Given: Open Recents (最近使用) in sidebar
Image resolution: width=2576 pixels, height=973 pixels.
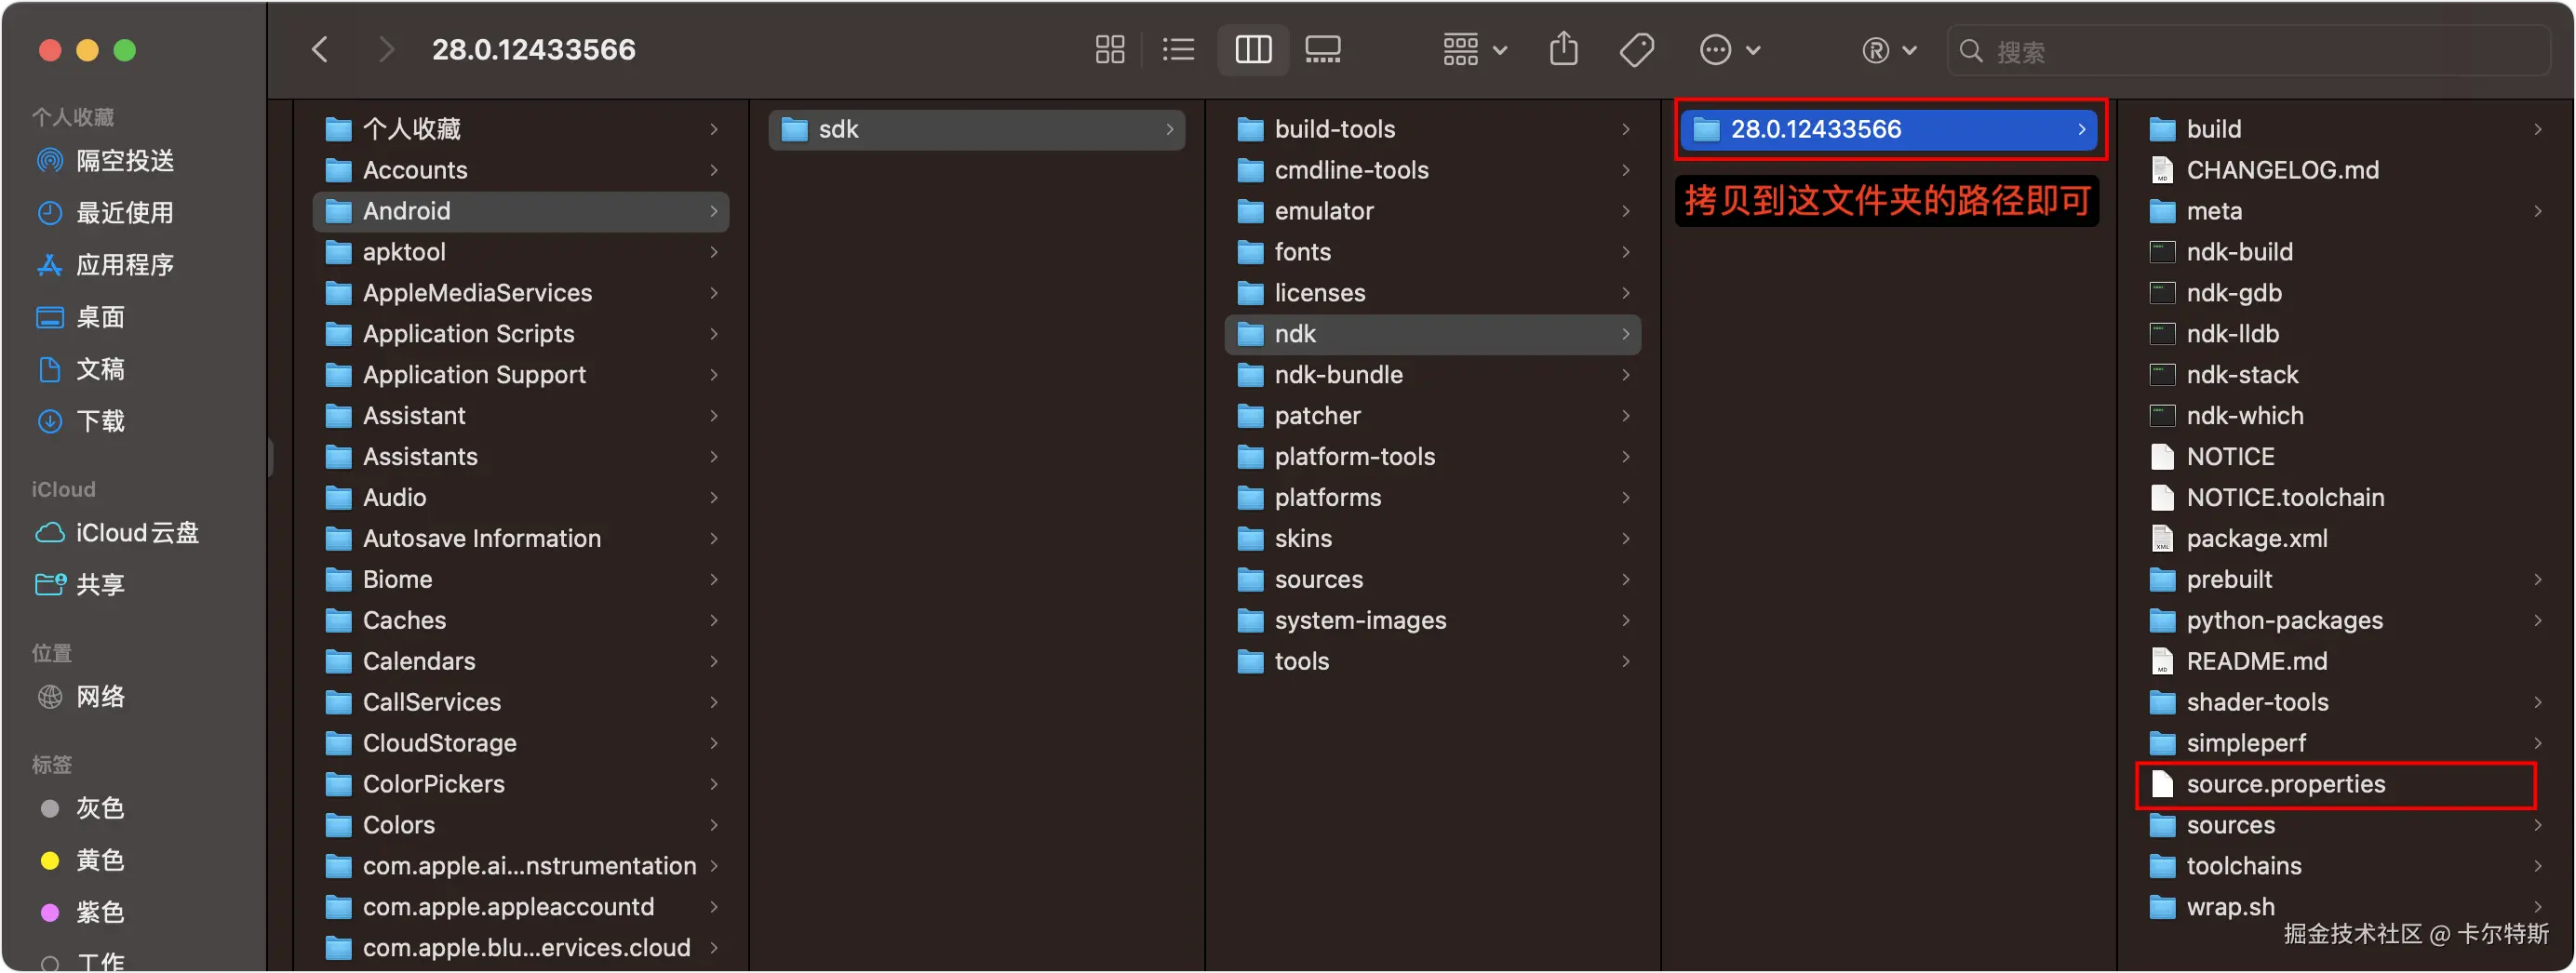Looking at the screenshot, I should click(105, 213).
